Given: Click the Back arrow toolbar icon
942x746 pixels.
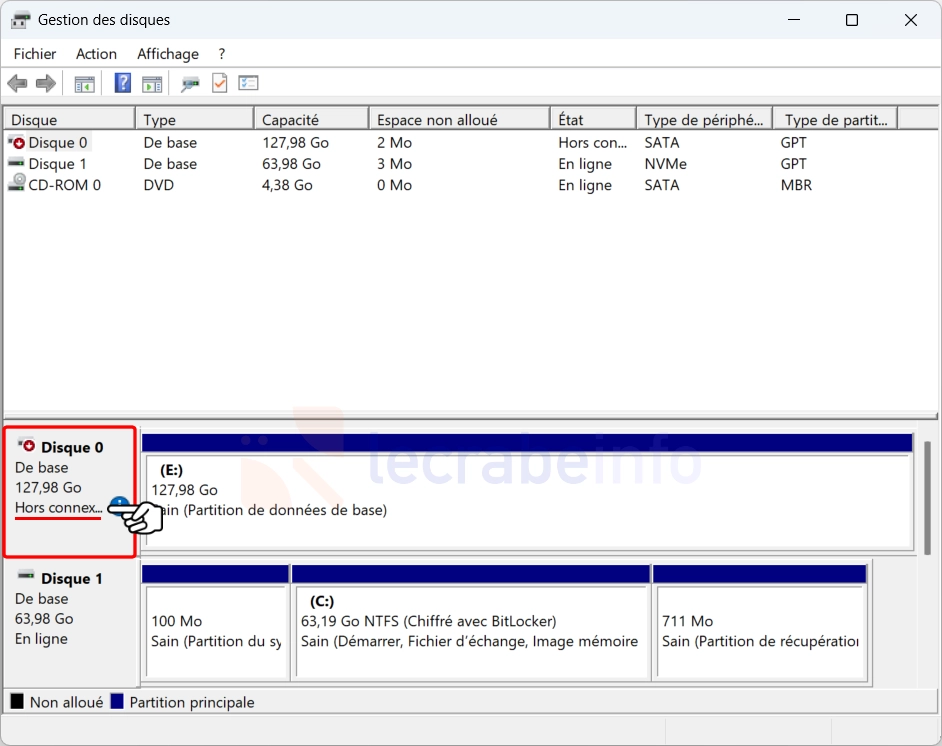Looking at the screenshot, I should [17, 83].
